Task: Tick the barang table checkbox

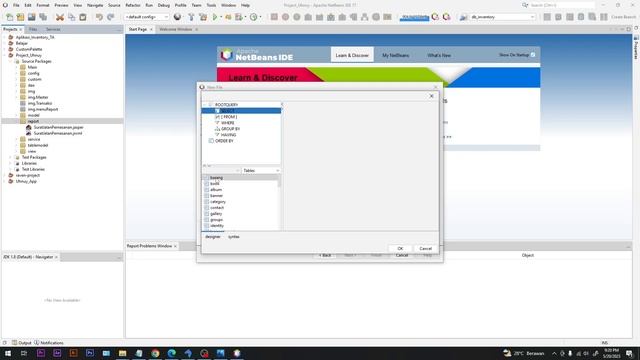Action: tap(207, 178)
